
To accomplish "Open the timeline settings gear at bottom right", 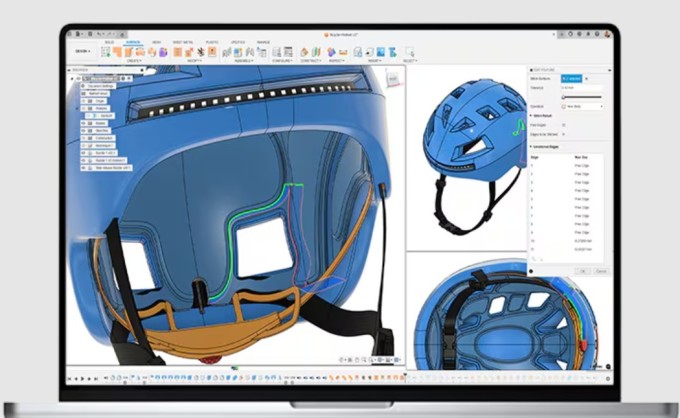I will (x=608, y=379).
